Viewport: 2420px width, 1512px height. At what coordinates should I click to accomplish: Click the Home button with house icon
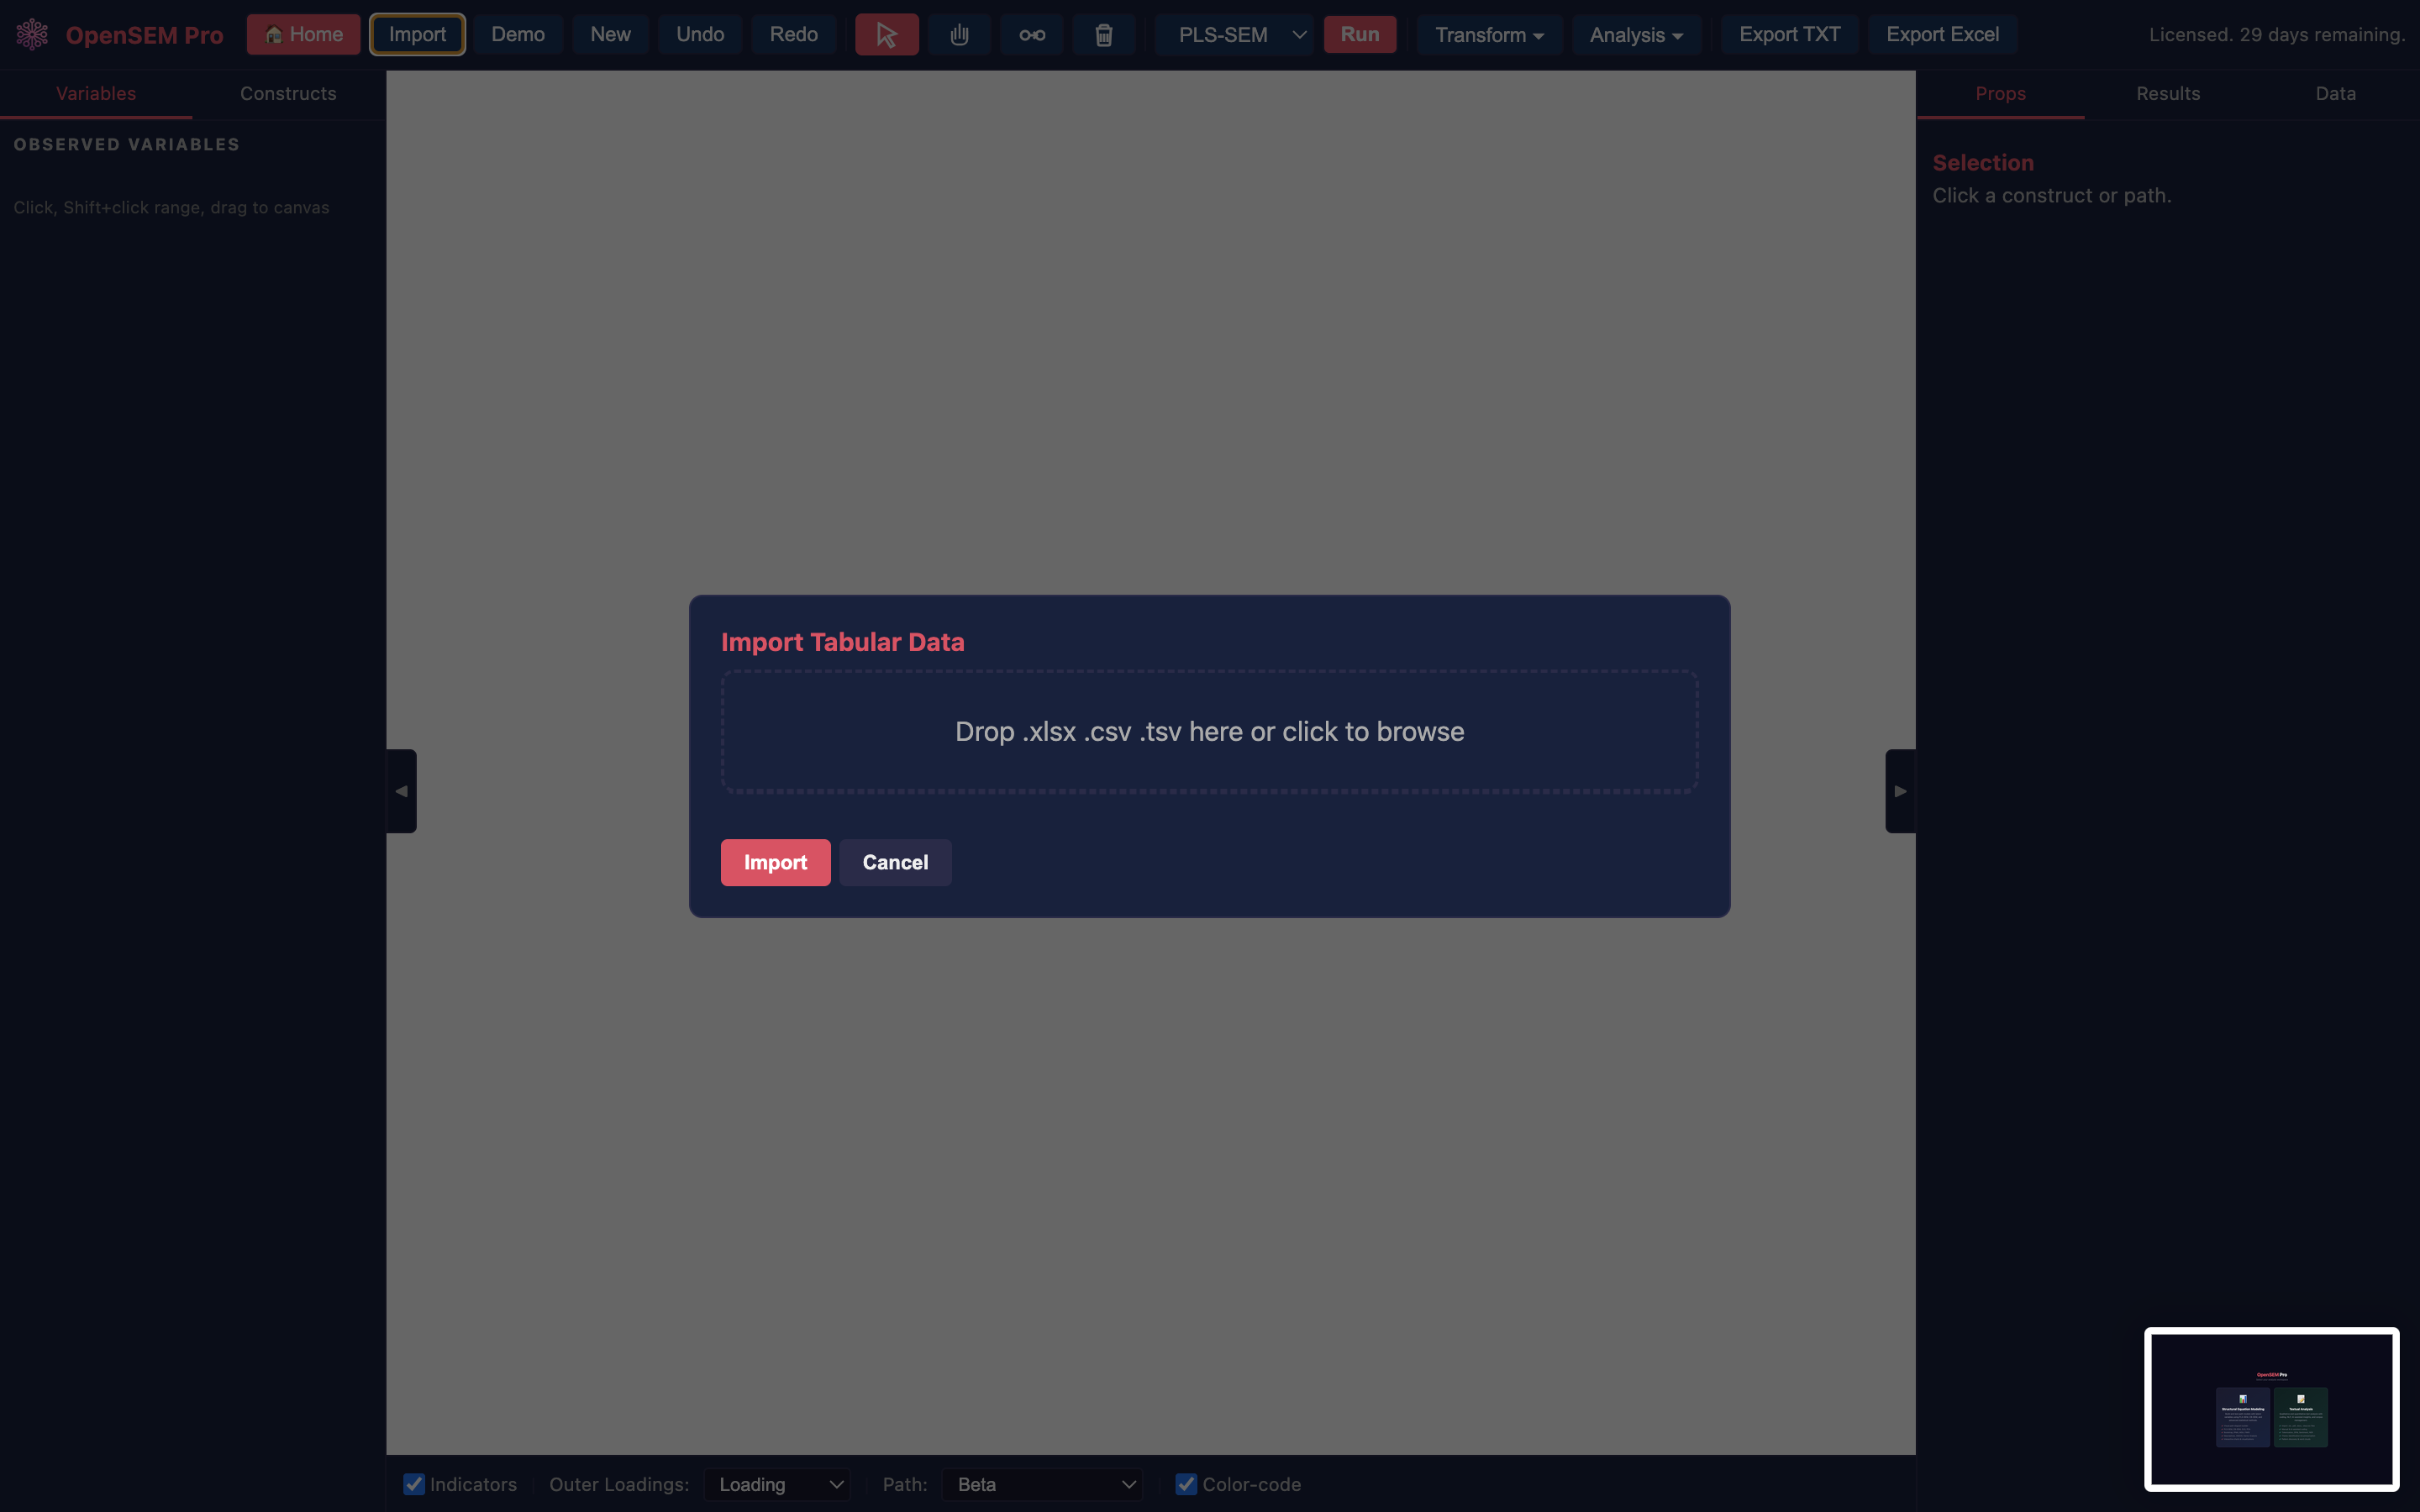pos(303,33)
